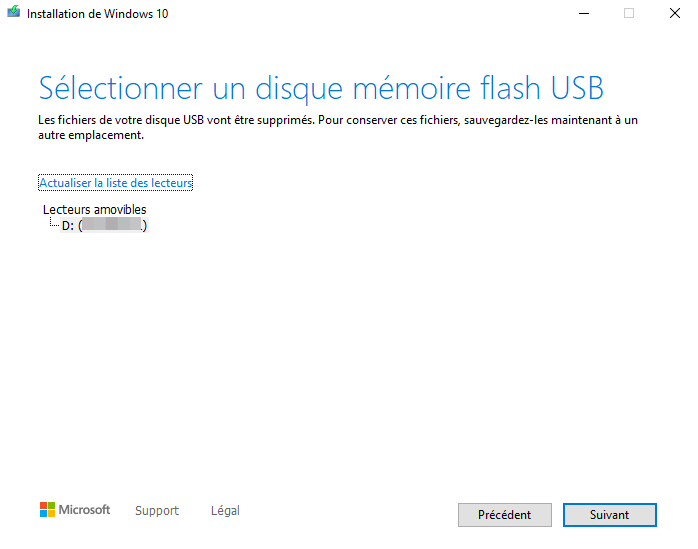Open the Support link
This screenshot has width=698, height=549.
[x=157, y=511]
